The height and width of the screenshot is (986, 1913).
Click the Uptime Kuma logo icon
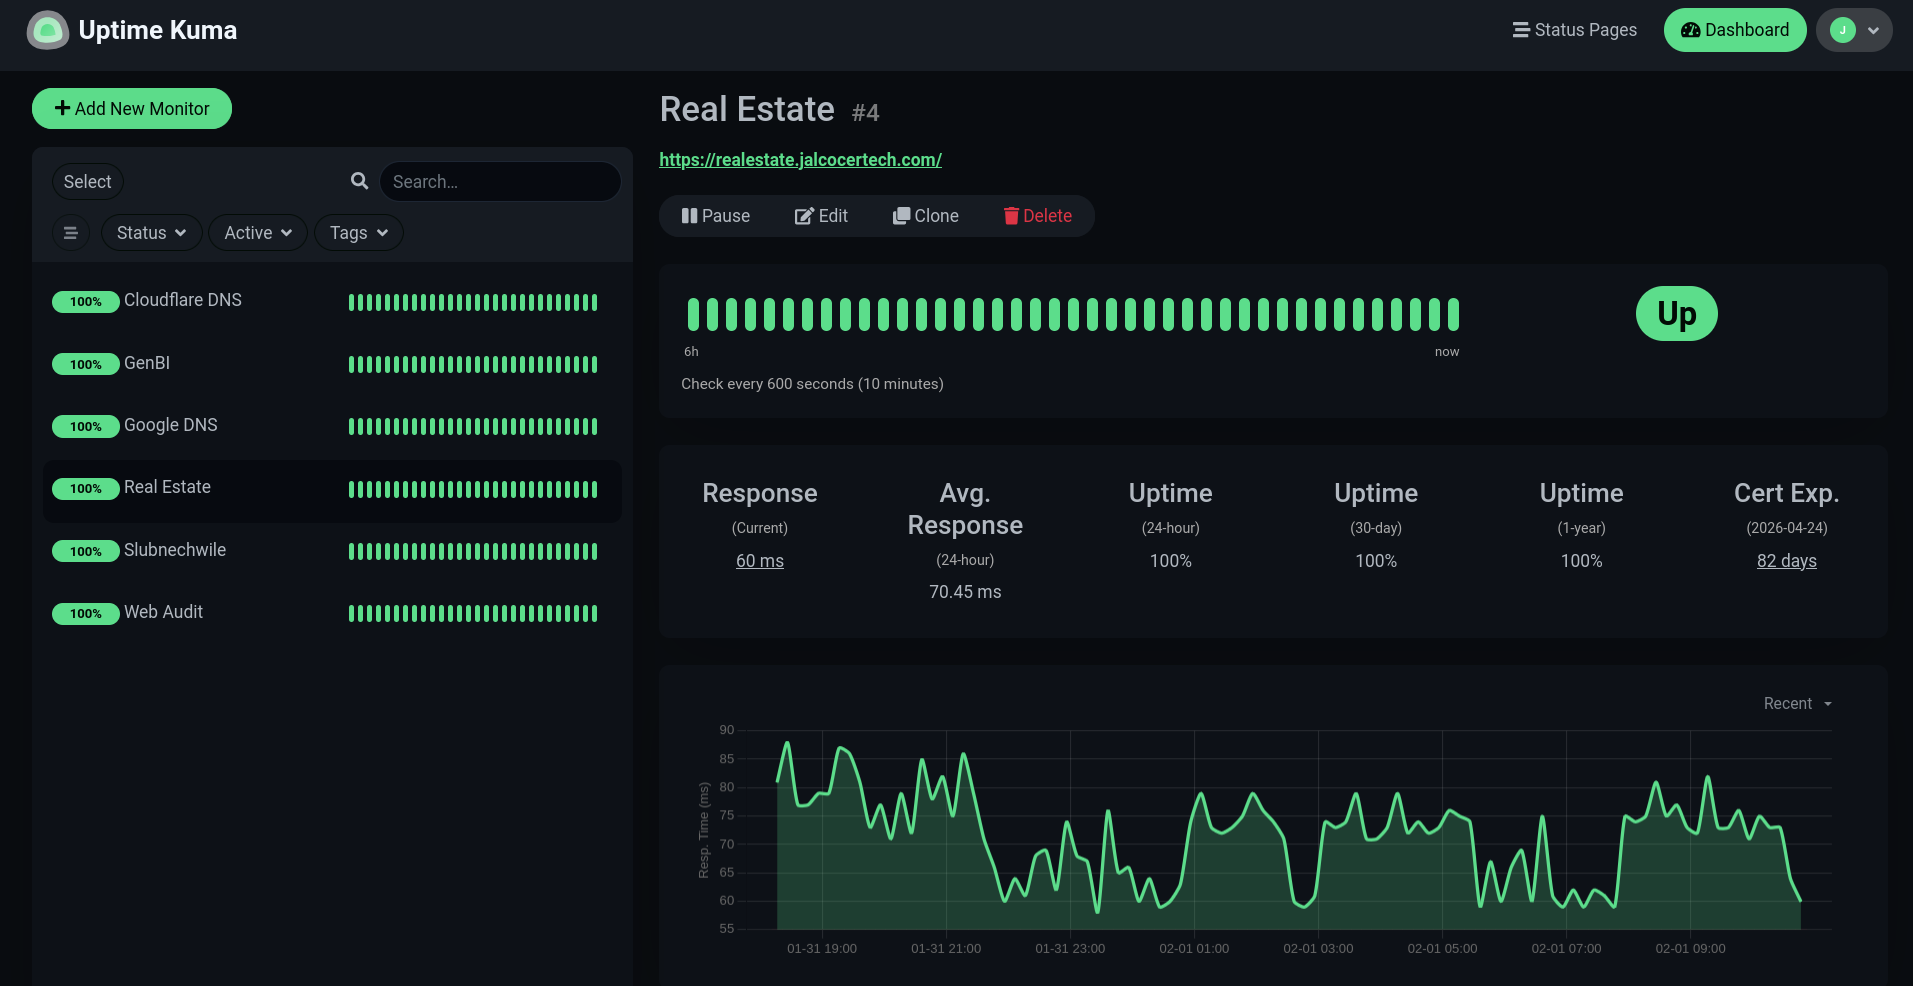(x=47, y=31)
